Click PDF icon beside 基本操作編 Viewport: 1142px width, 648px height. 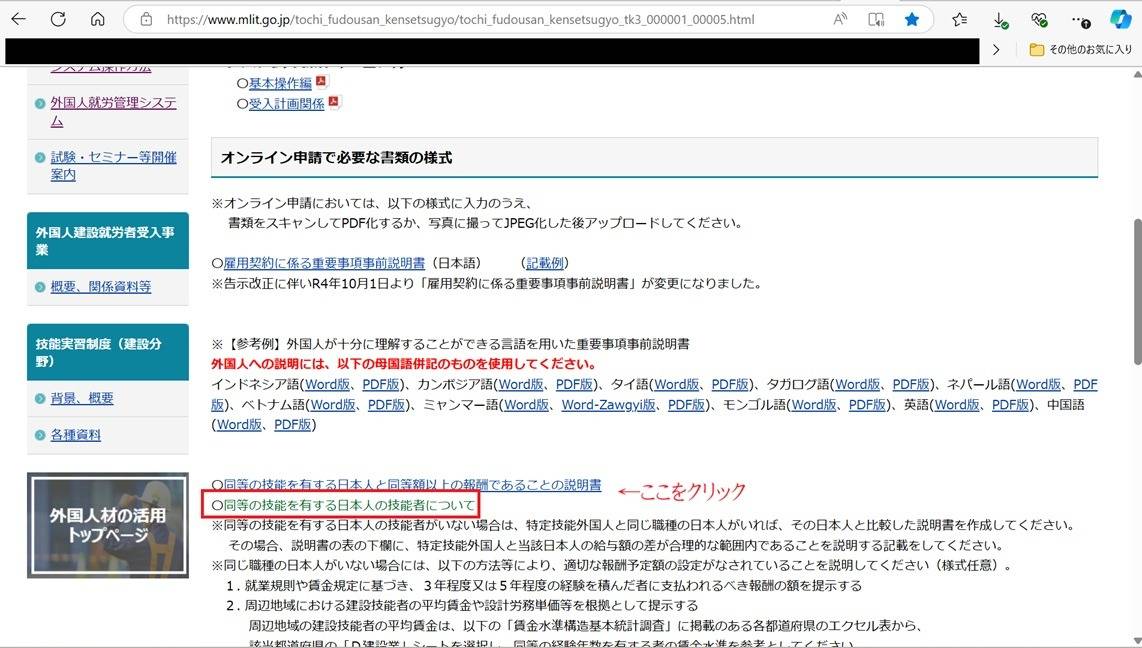click(x=321, y=82)
